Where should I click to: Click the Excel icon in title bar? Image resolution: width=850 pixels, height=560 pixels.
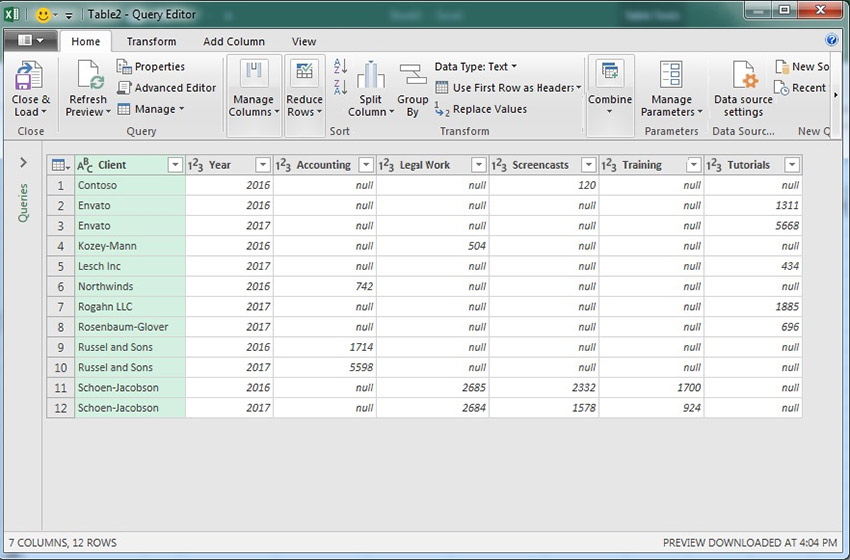point(12,14)
